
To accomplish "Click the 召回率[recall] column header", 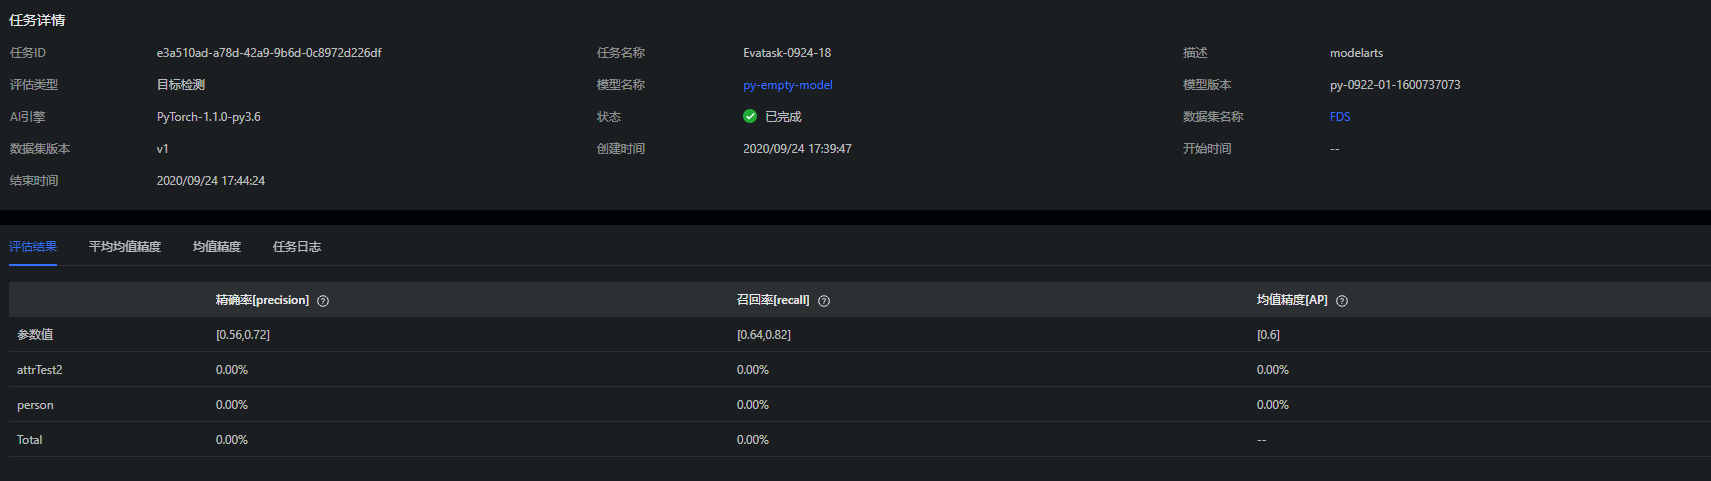I will 773,300.
